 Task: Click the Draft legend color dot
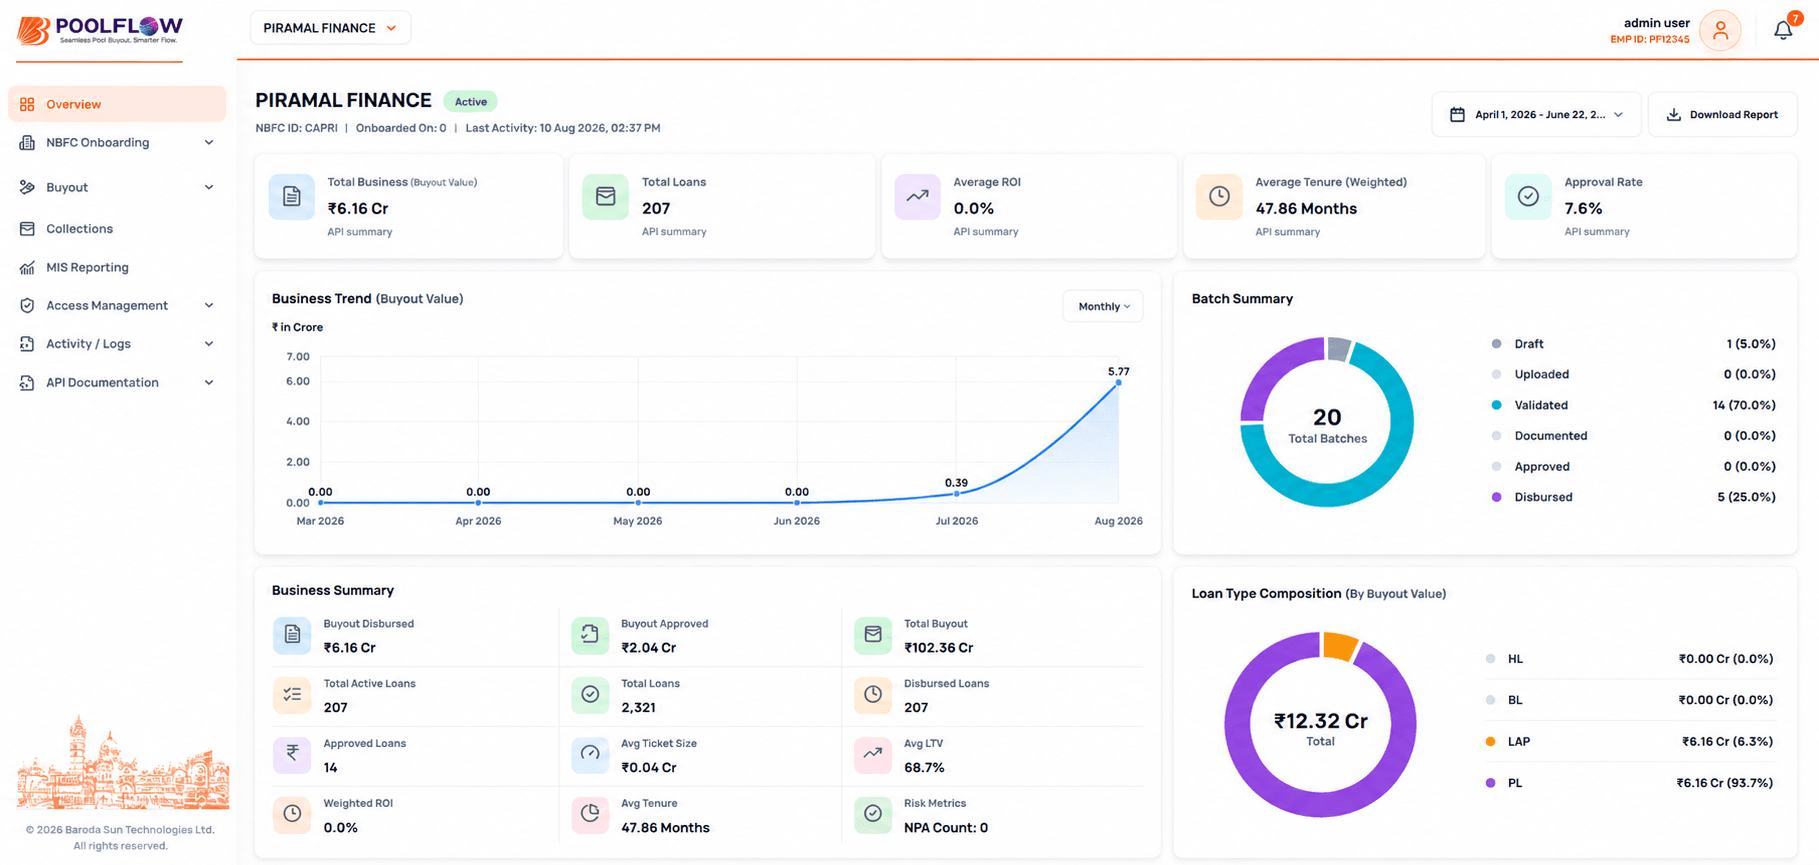[x=1496, y=344]
